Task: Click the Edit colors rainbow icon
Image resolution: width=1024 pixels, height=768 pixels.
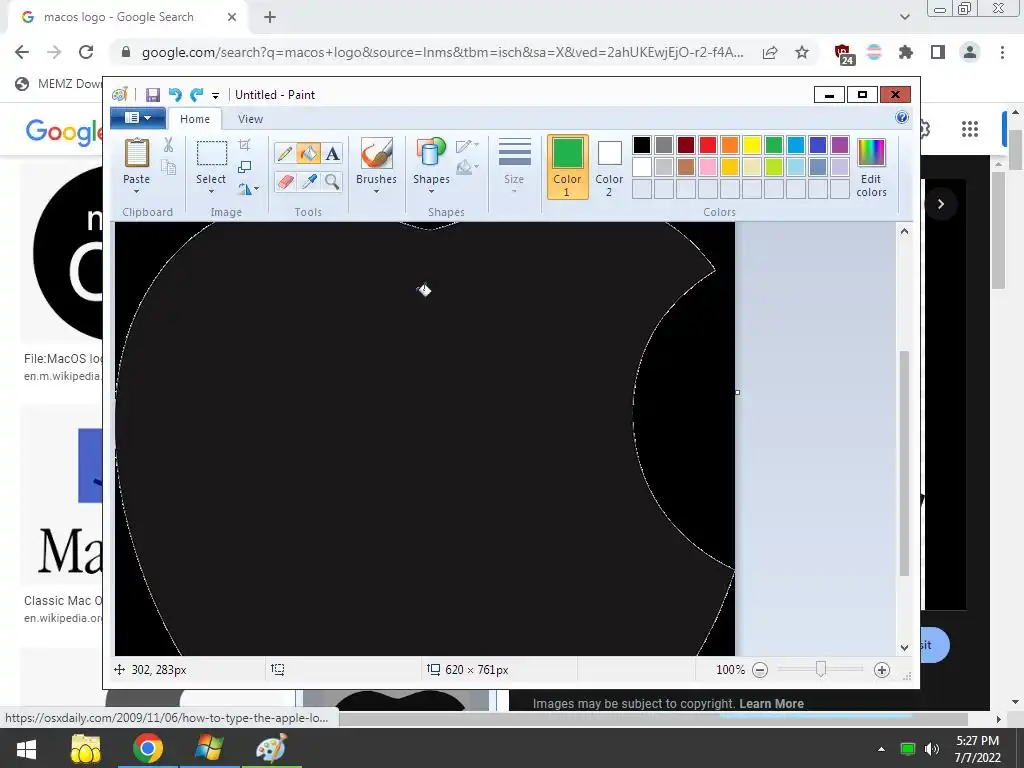Action: point(871,153)
